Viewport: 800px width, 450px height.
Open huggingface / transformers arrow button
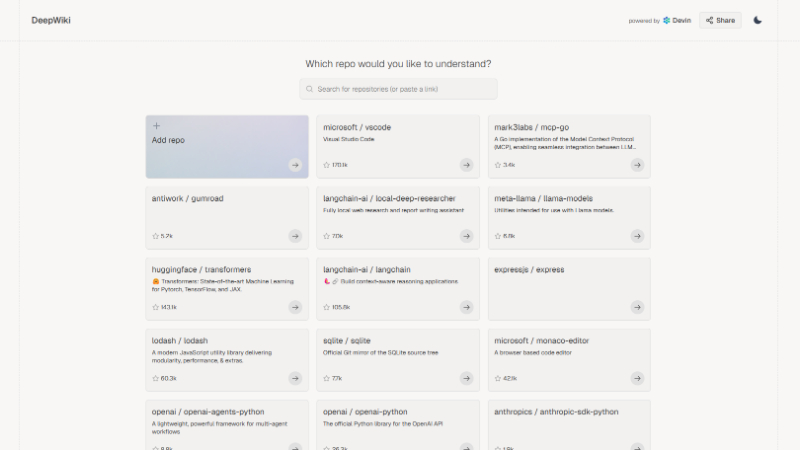(x=295, y=307)
